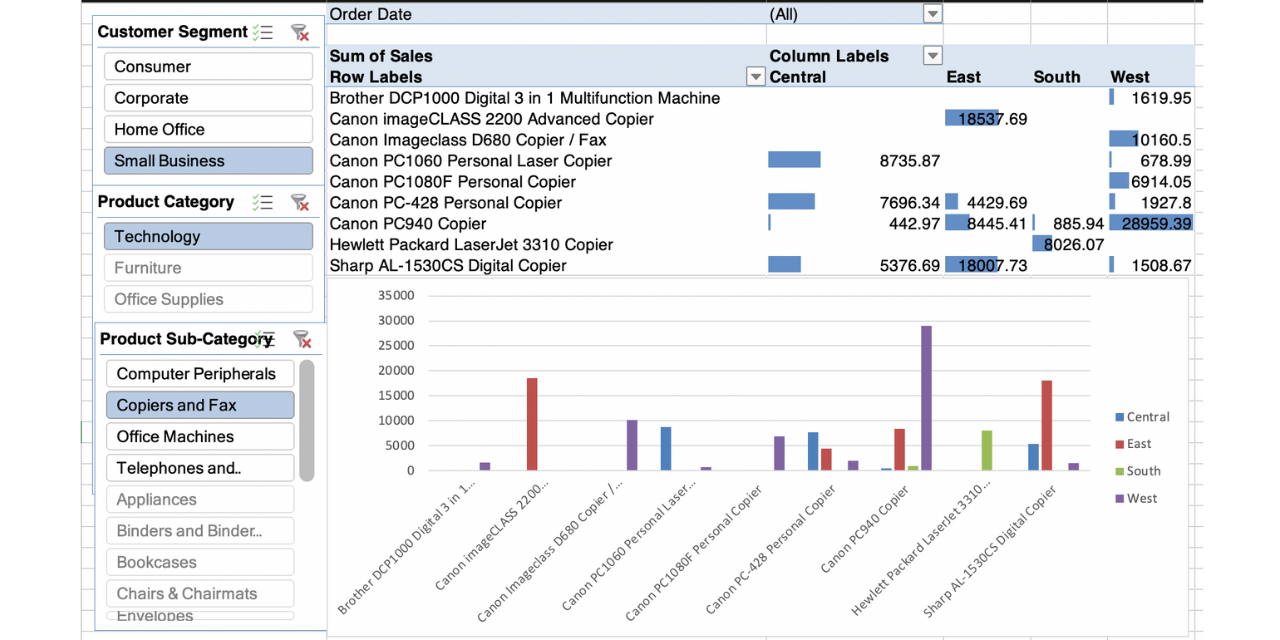Clear the Product Category filter icon
The image size is (1280, 640).
299,202
